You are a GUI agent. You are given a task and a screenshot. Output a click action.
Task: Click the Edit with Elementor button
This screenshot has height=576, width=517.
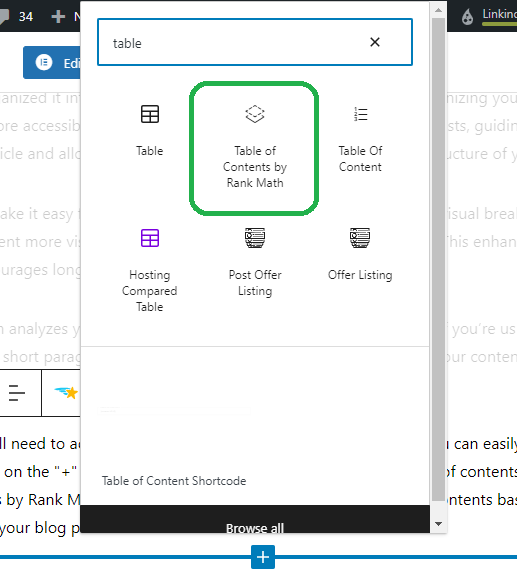52,62
